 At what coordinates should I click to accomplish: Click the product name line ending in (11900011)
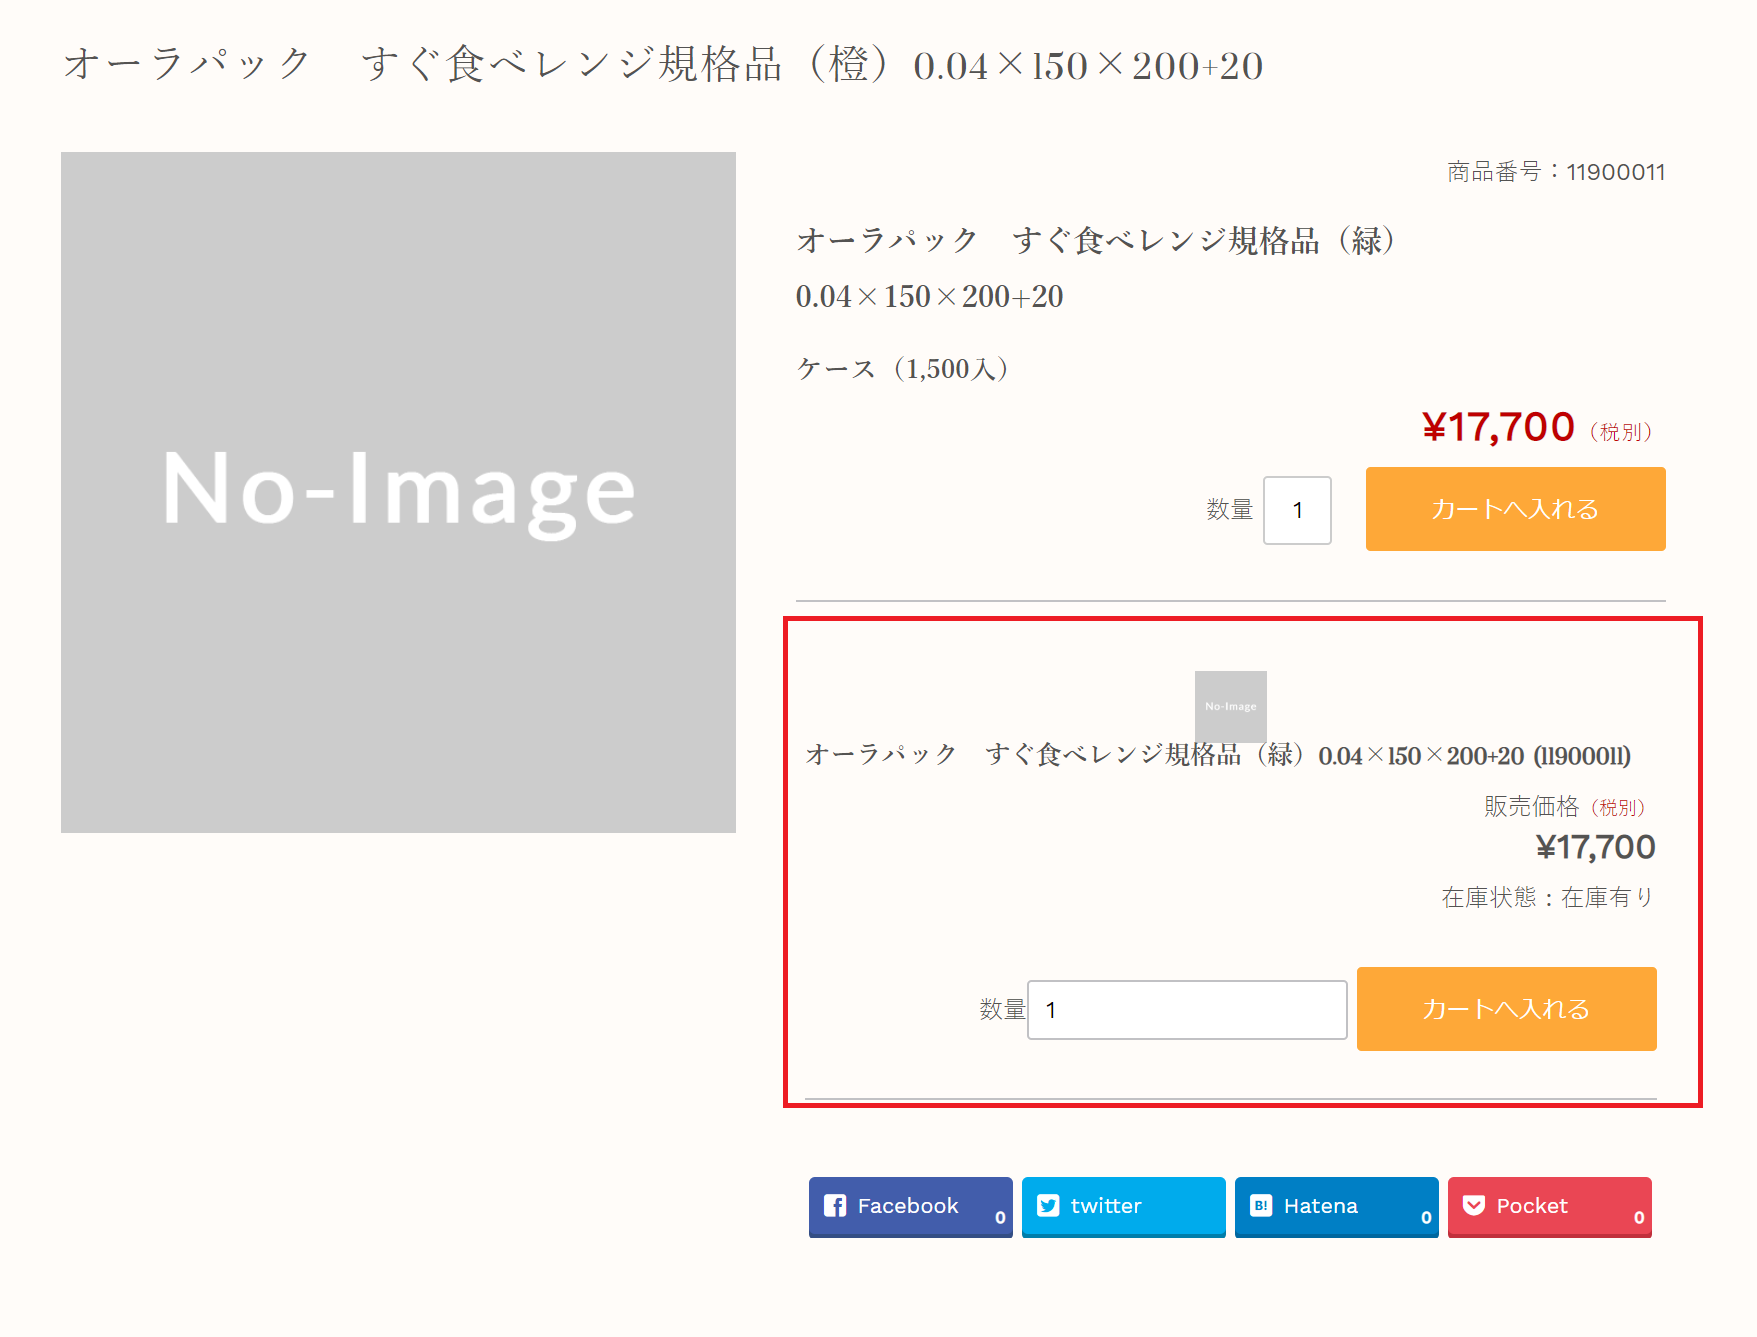(x=1218, y=755)
